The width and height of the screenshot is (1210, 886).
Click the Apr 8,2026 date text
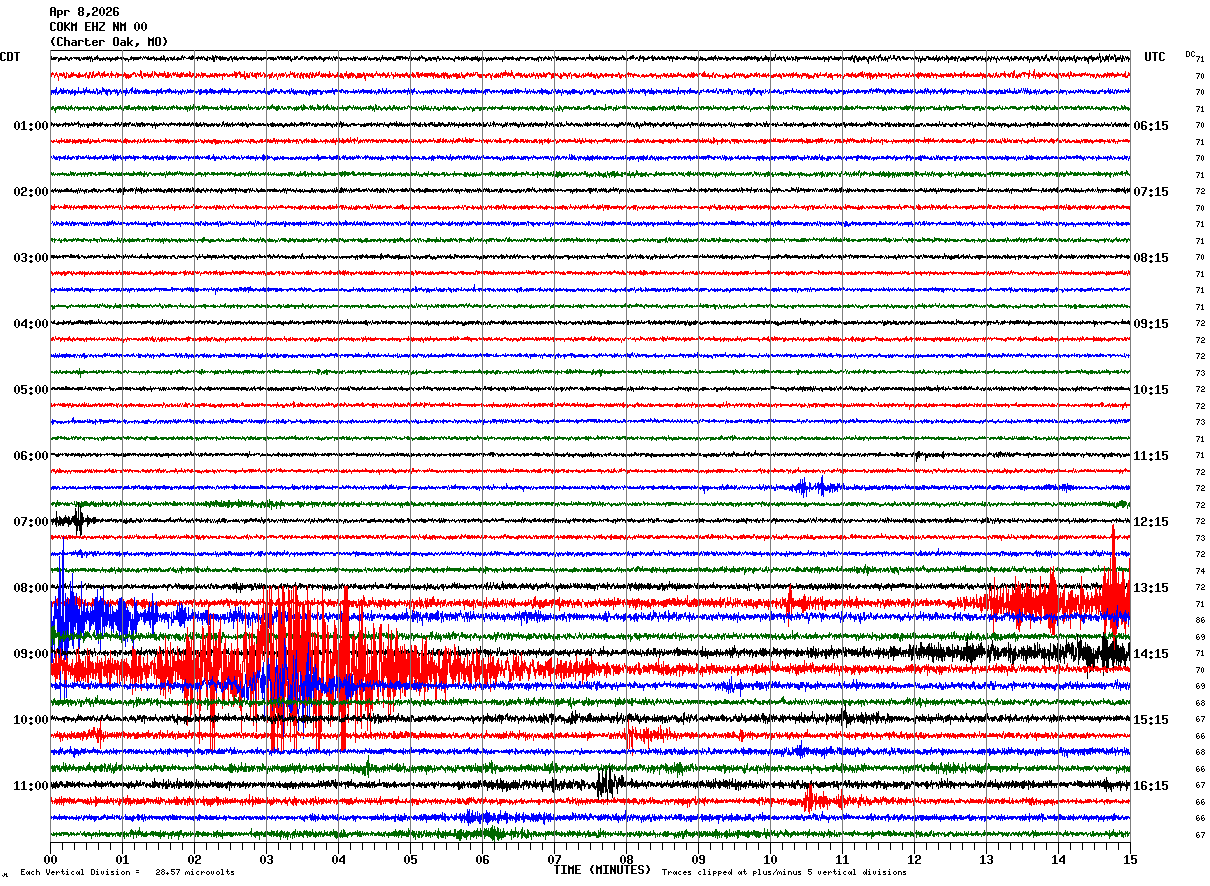pyautogui.click(x=84, y=12)
